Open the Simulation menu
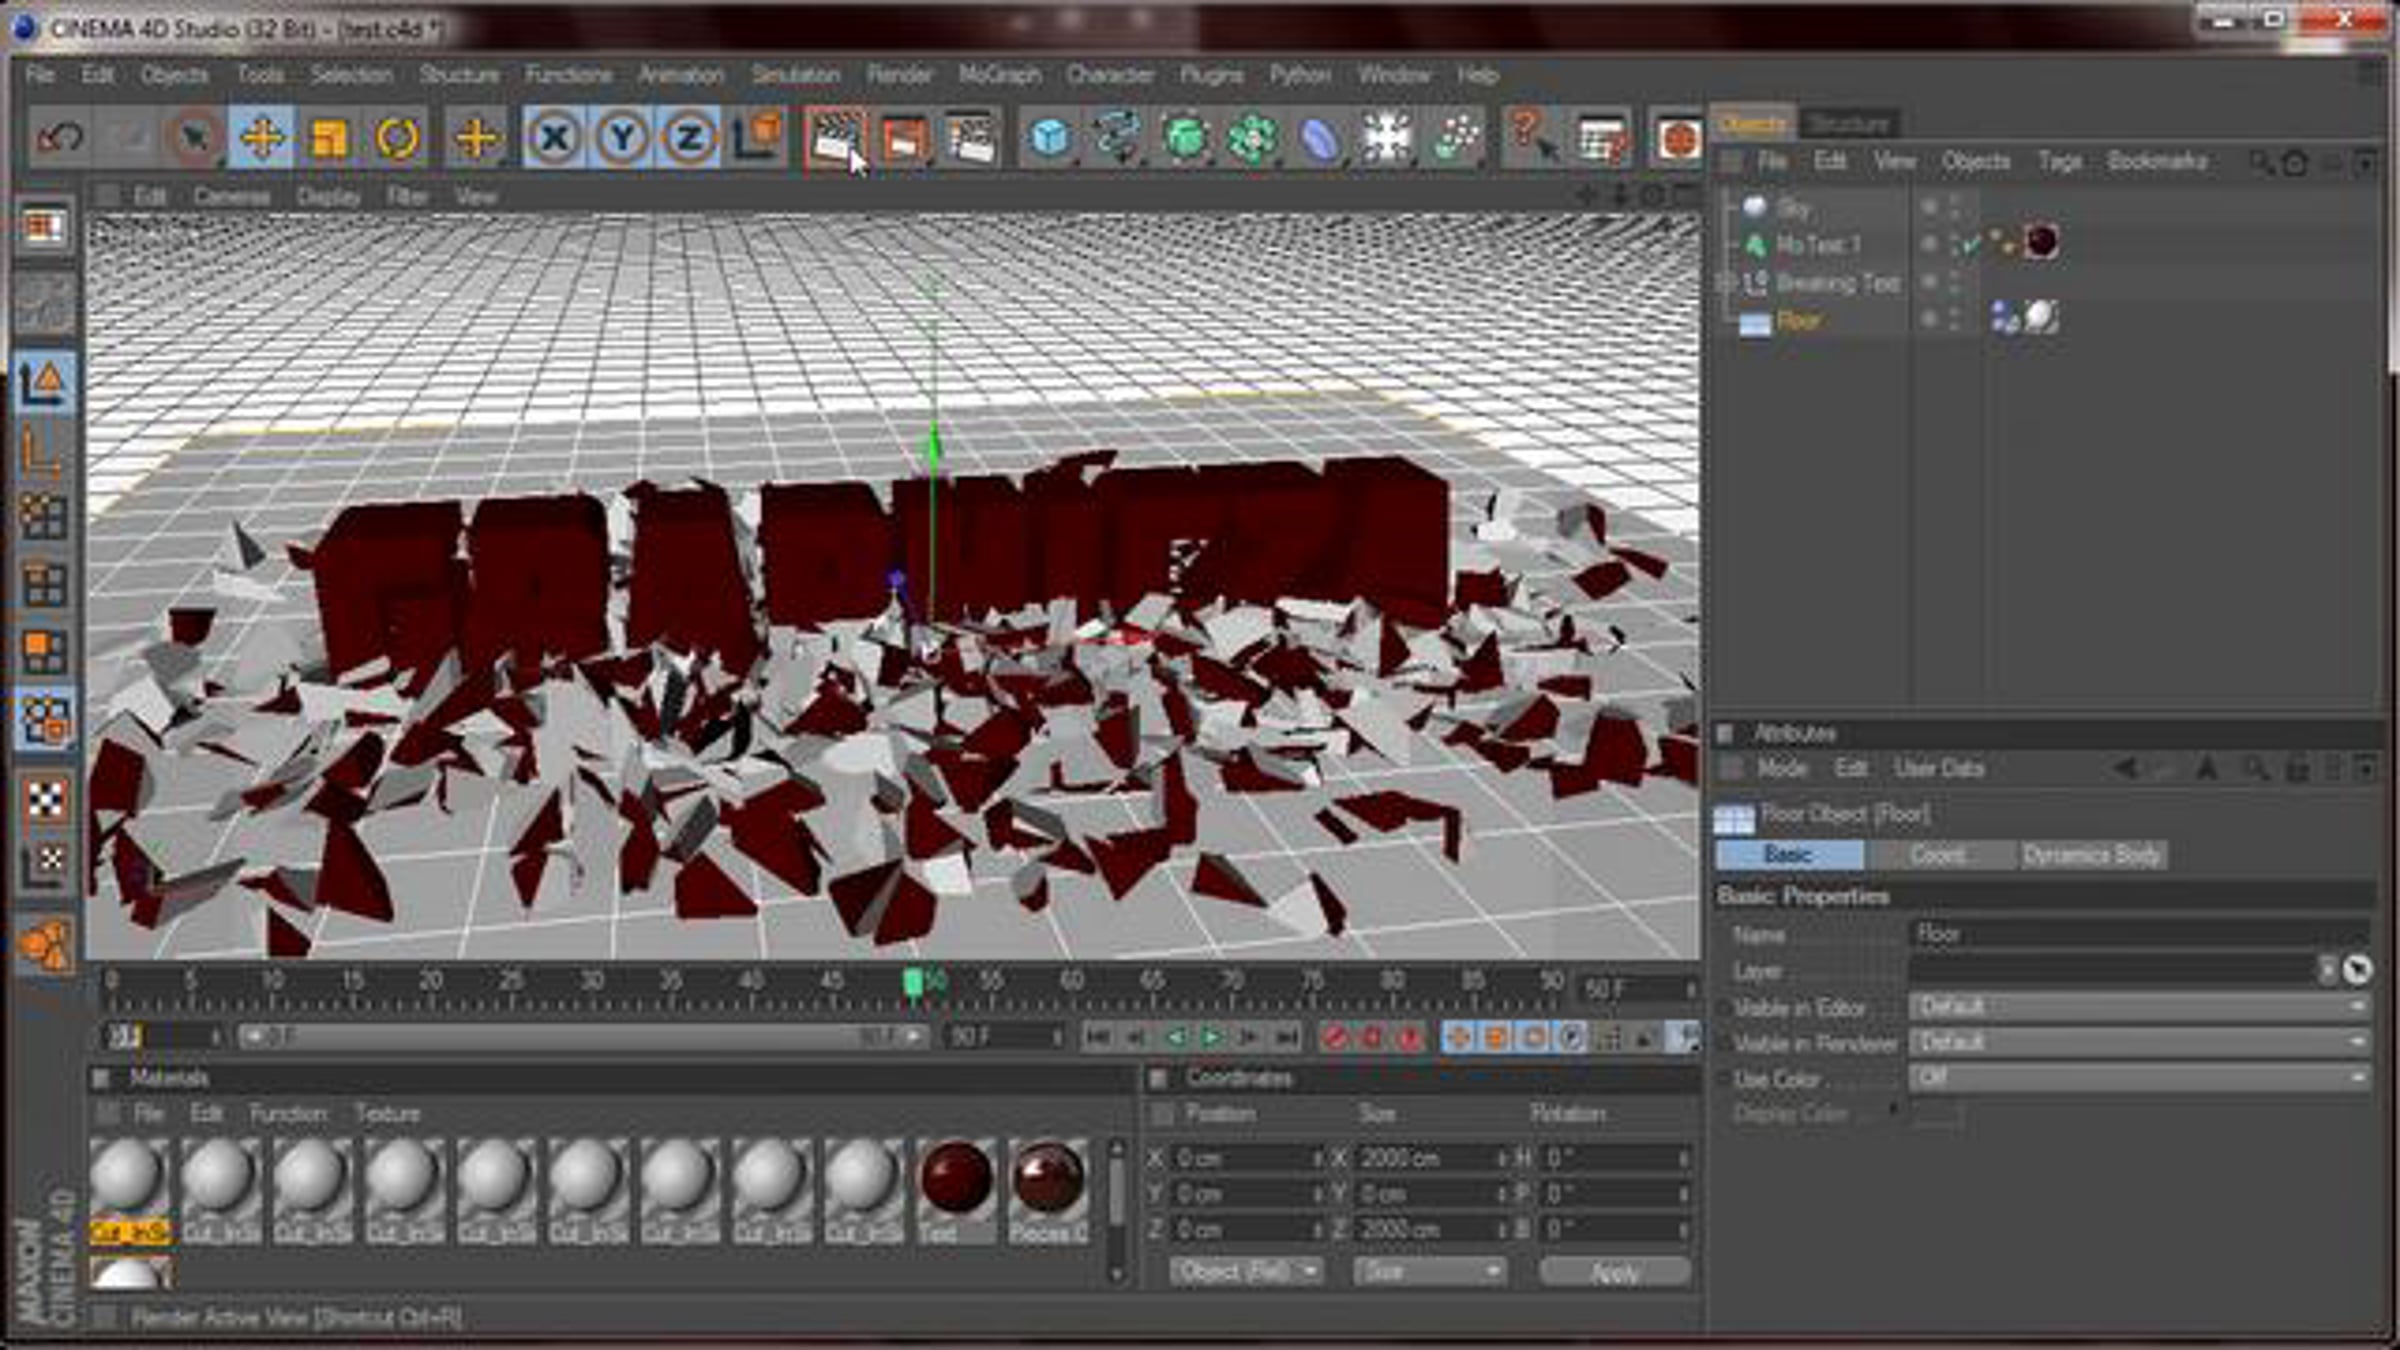 (795, 75)
